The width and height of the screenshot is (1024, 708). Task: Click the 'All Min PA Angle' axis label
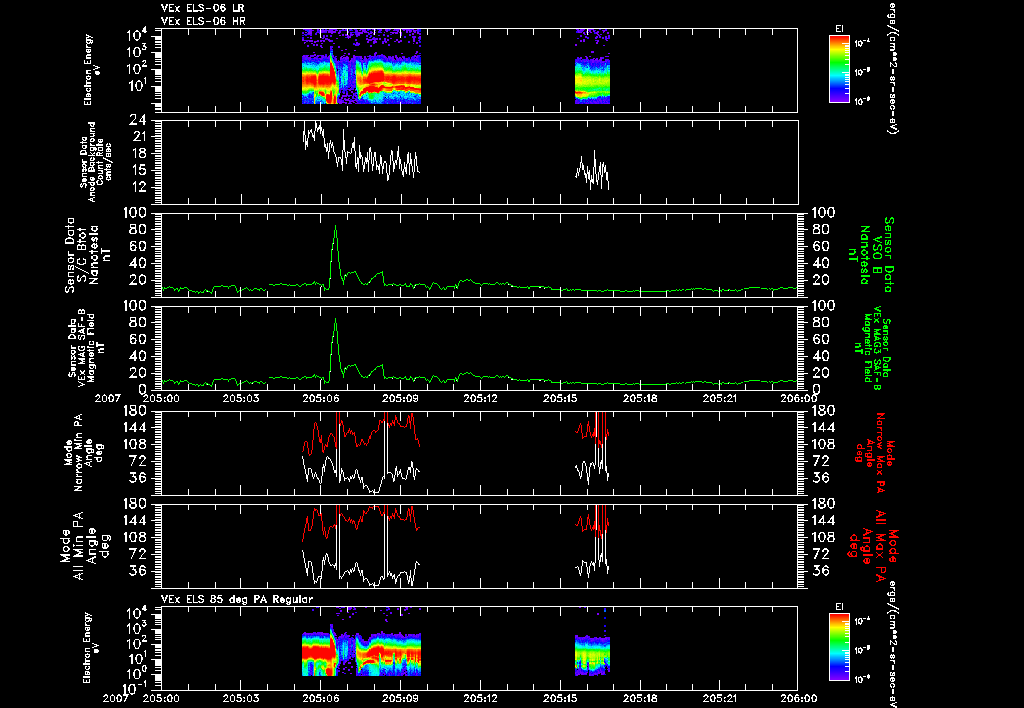click(x=86, y=544)
